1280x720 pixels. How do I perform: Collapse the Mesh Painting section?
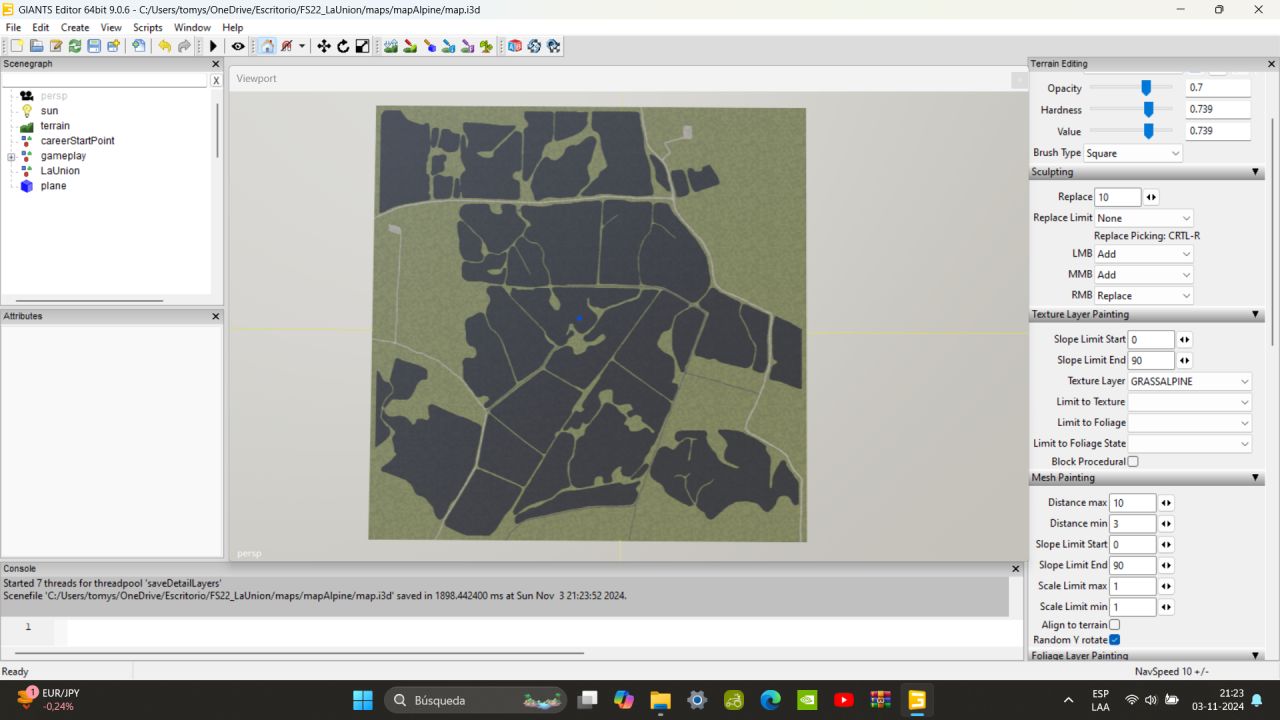pos(1256,478)
